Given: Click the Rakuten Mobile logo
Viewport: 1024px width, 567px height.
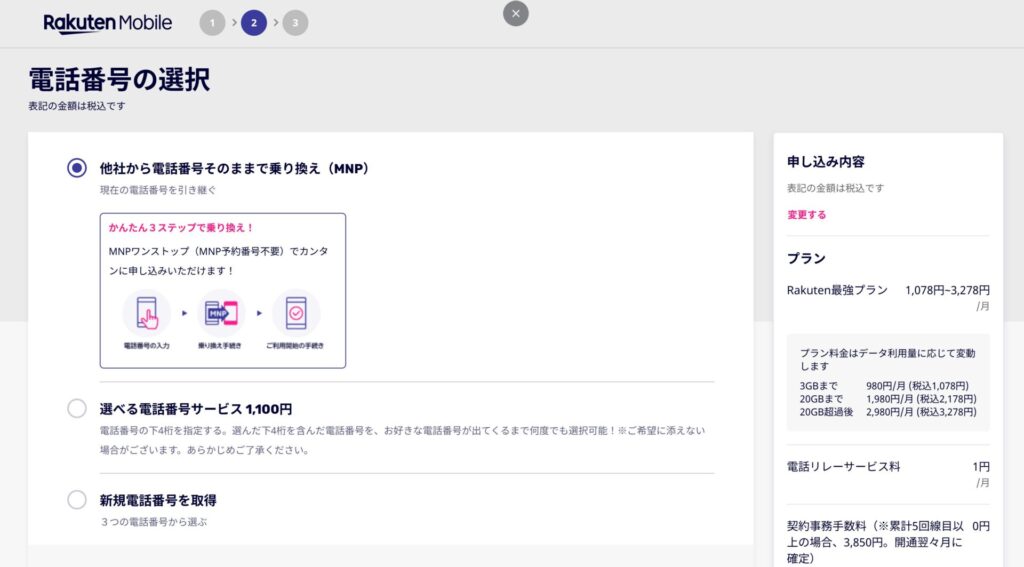Looking at the screenshot, I should [x=107, y=23].
